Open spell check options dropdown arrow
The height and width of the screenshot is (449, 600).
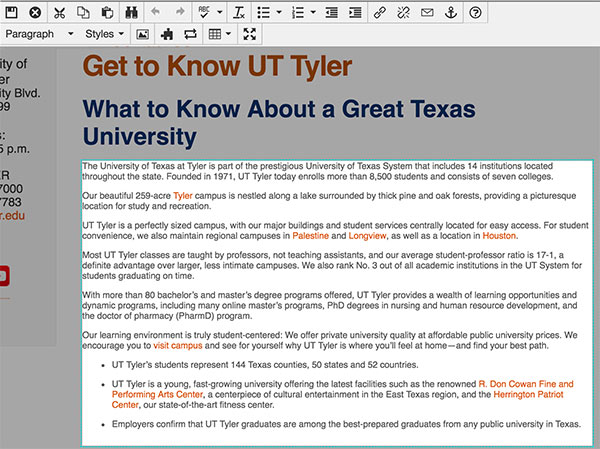pyautogui.click(x=220, y=12)
